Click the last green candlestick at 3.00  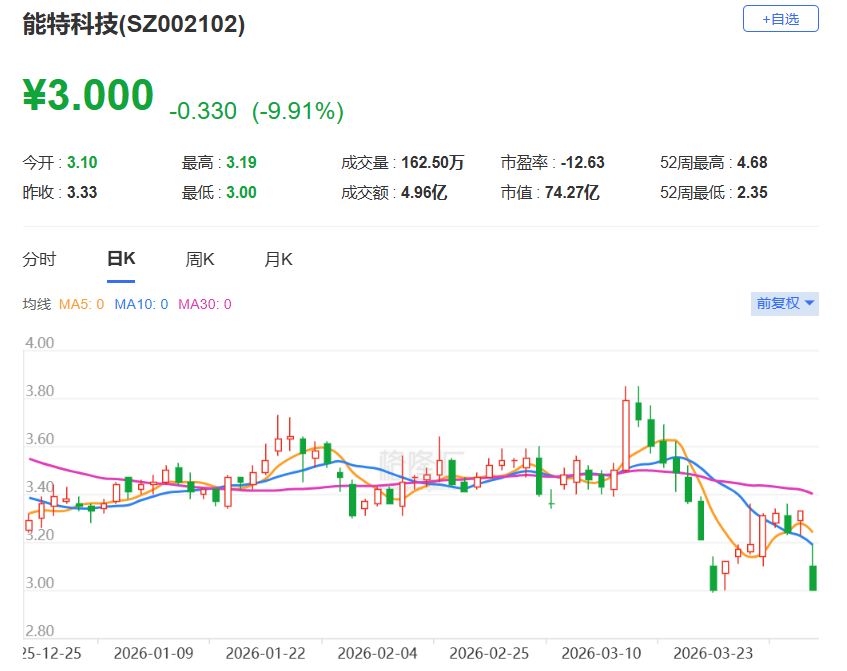812,578
